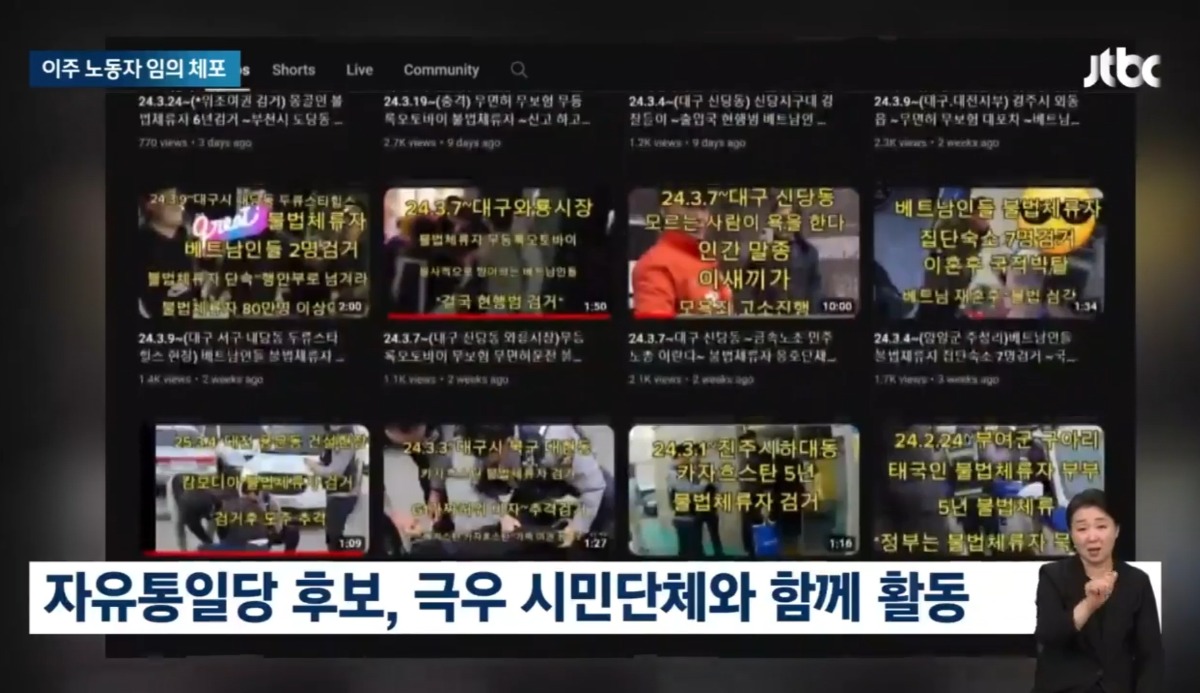Screen dimensions: 1200x693
Task: Click the search magnifier icon beside Community
Action: tap(518, 70)
